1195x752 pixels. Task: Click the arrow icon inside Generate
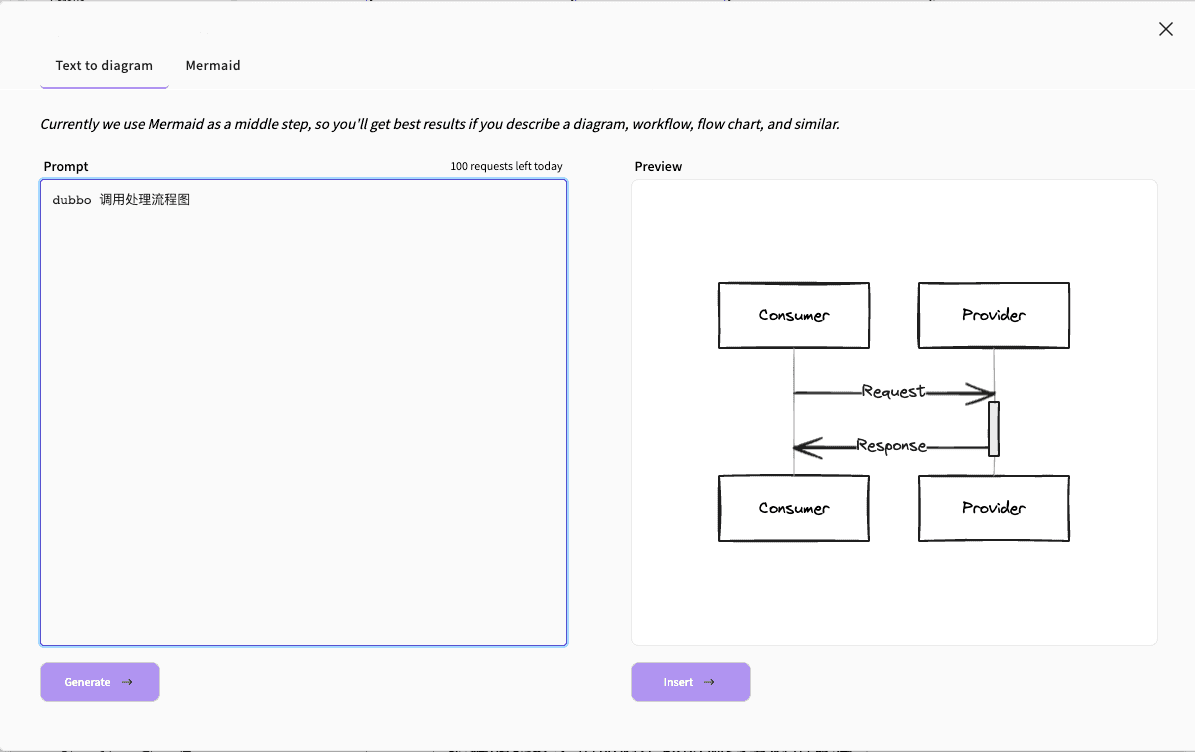coord(127,682)
